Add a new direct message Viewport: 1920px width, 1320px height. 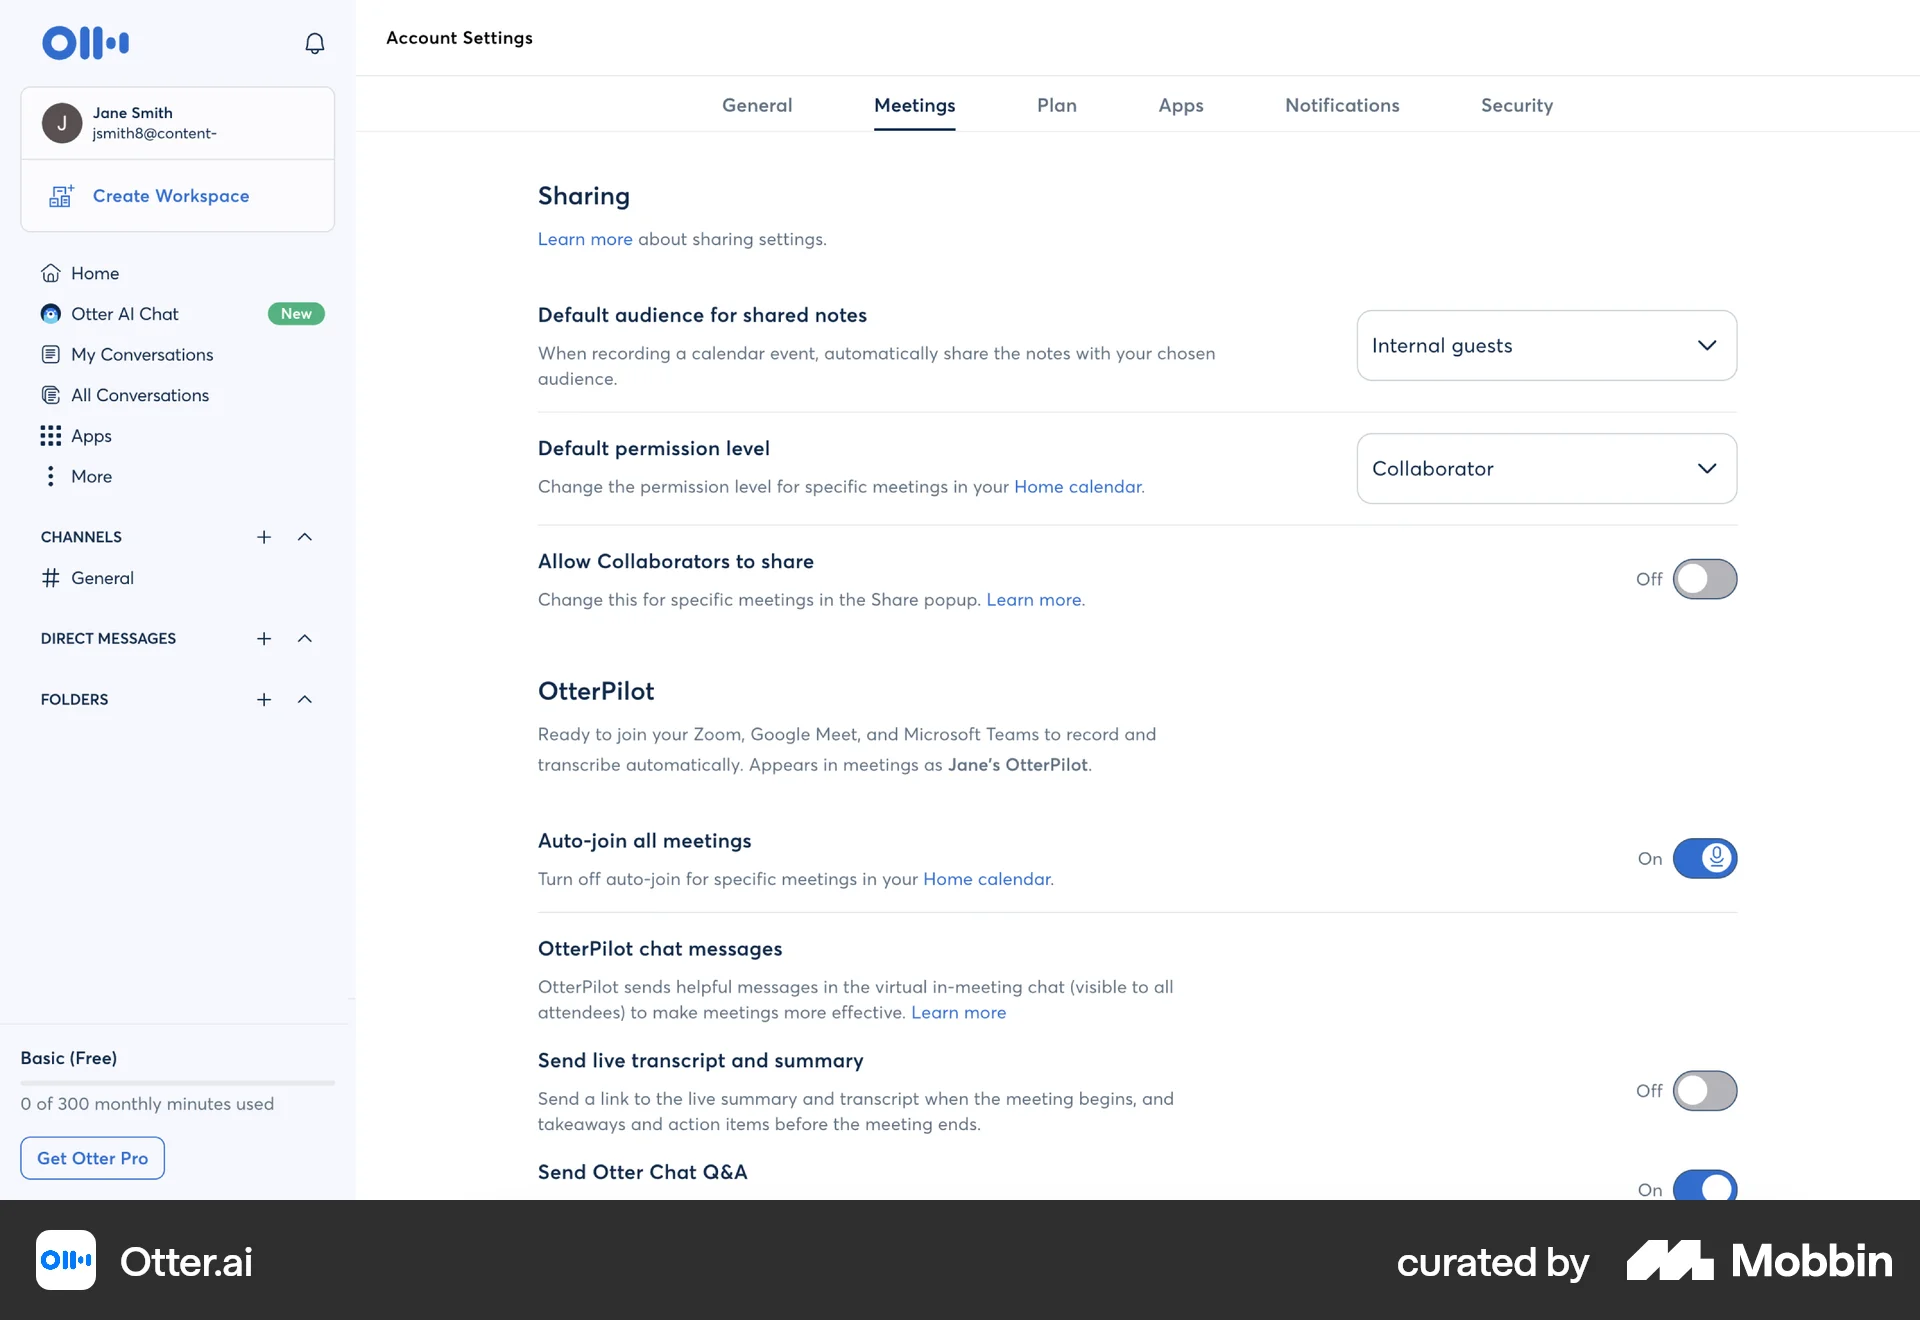(x=264, y=639)
